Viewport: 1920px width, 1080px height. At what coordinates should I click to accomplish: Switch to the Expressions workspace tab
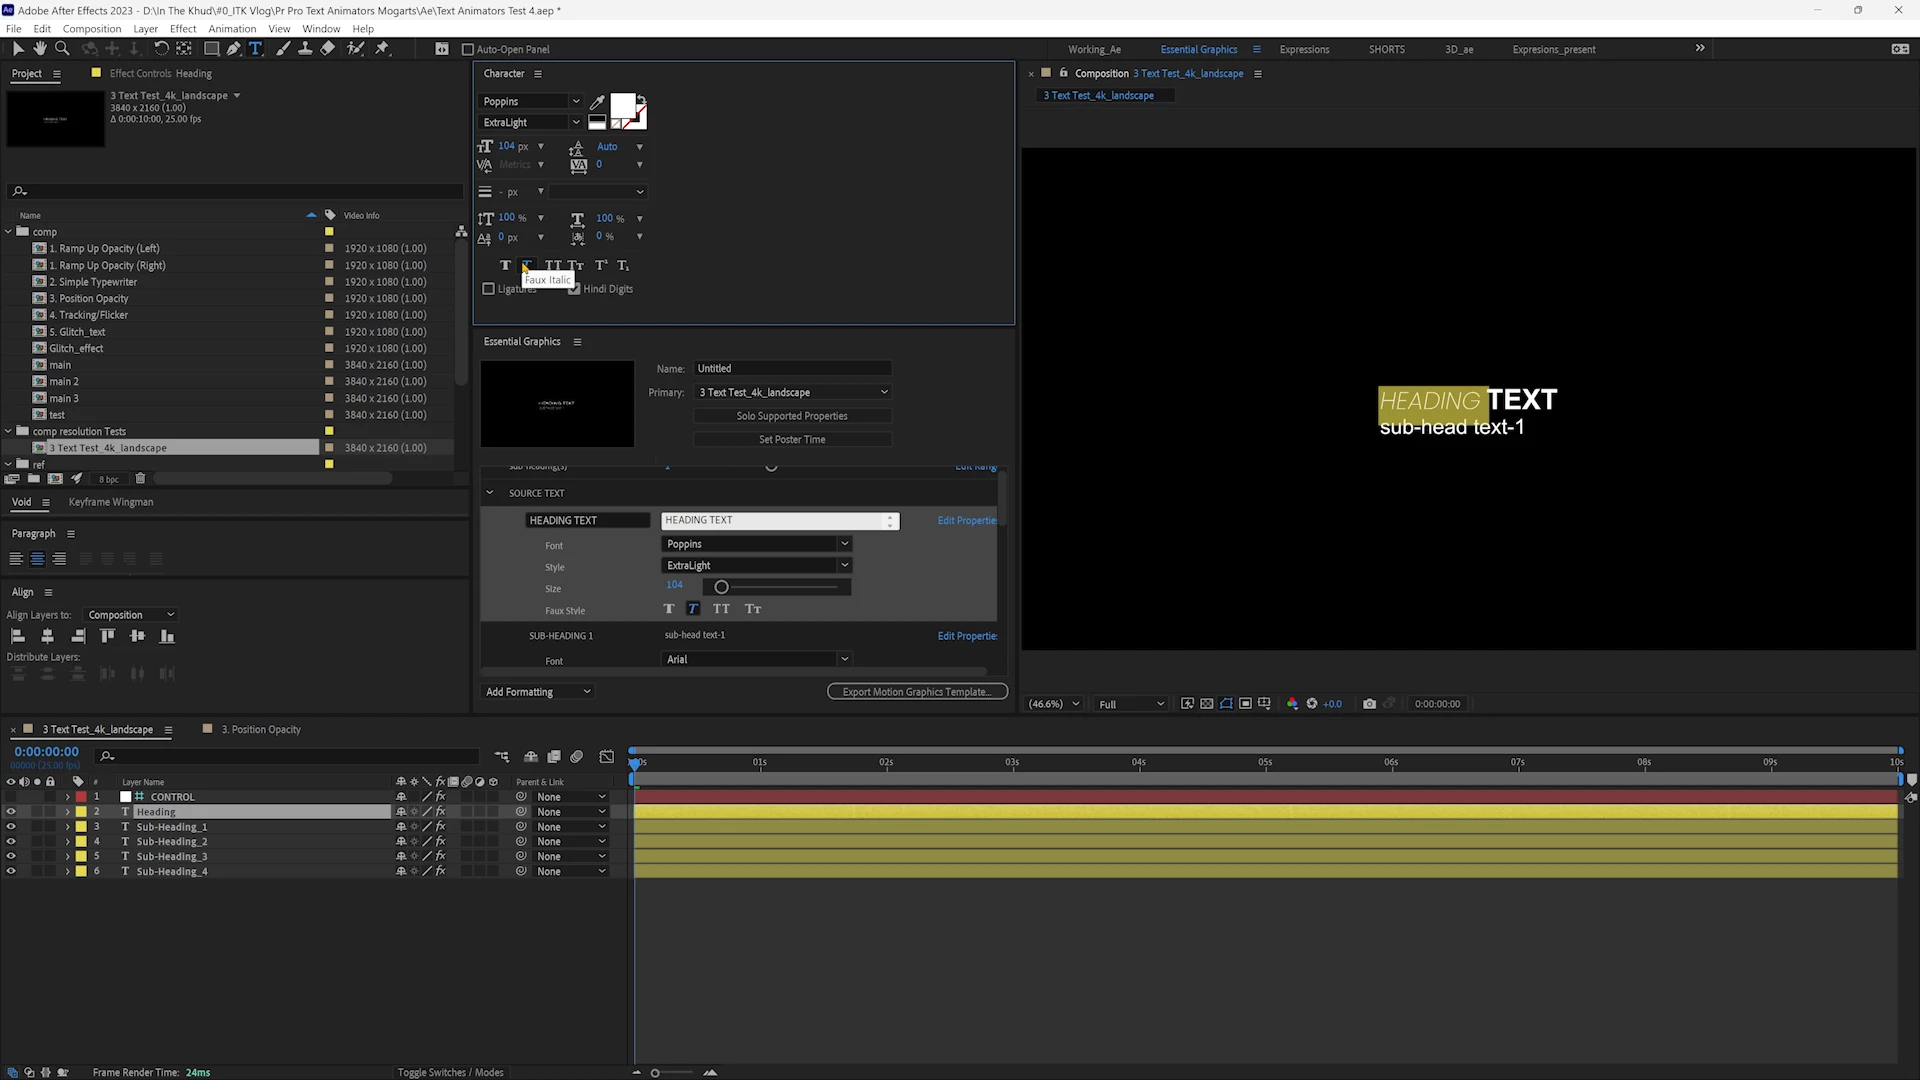(1304, 49)
